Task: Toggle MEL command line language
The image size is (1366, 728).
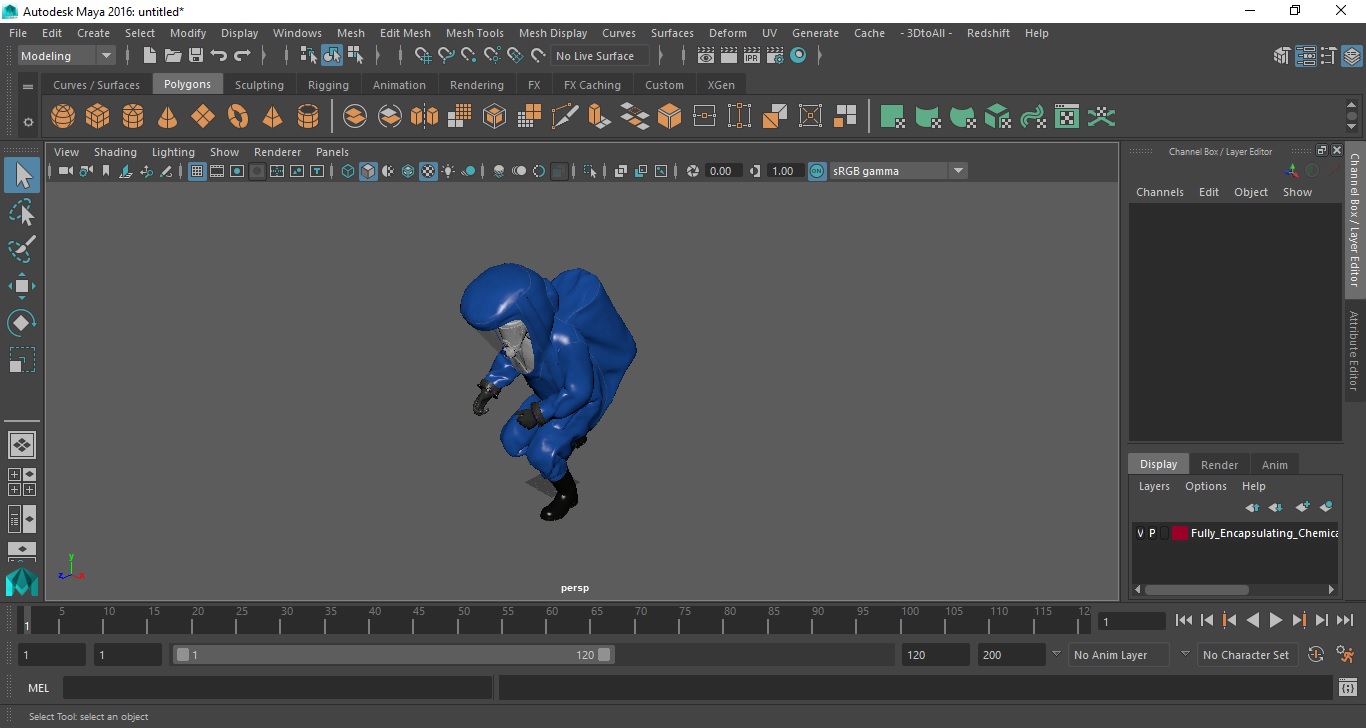Action: click(x=39, y=688)
